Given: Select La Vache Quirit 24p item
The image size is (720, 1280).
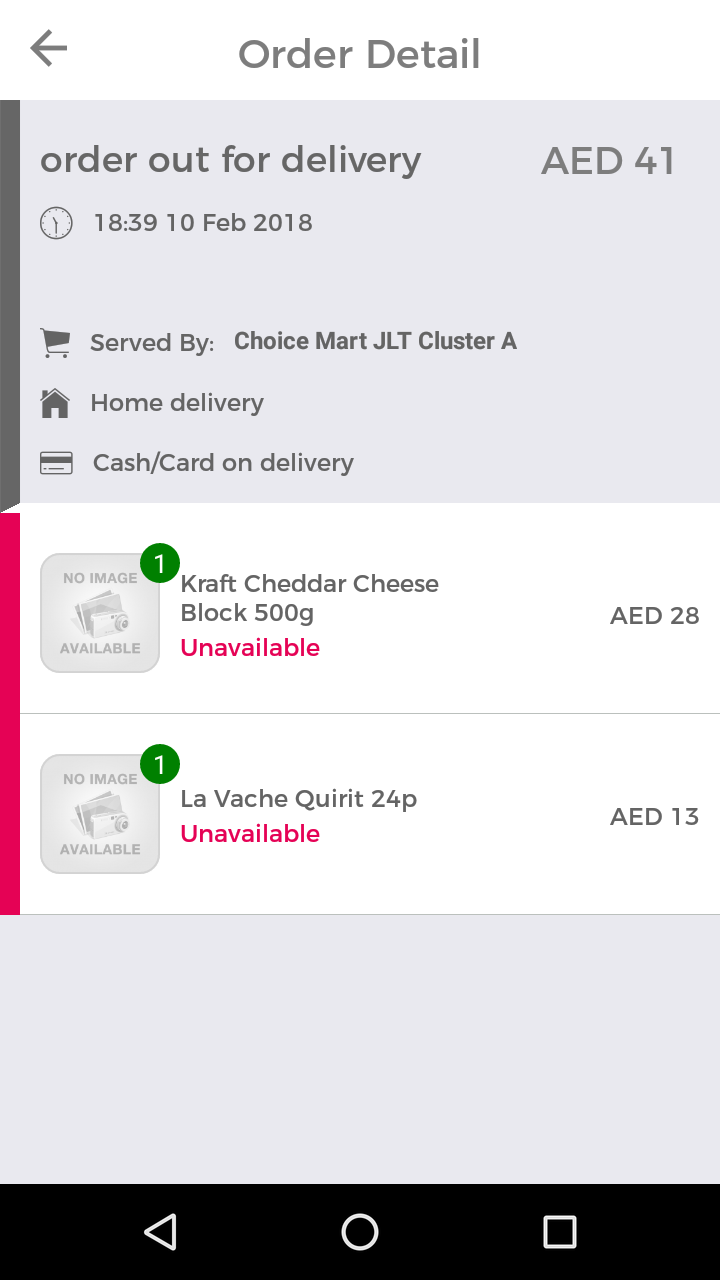Looking at the screenshot, I should (298, 799).
